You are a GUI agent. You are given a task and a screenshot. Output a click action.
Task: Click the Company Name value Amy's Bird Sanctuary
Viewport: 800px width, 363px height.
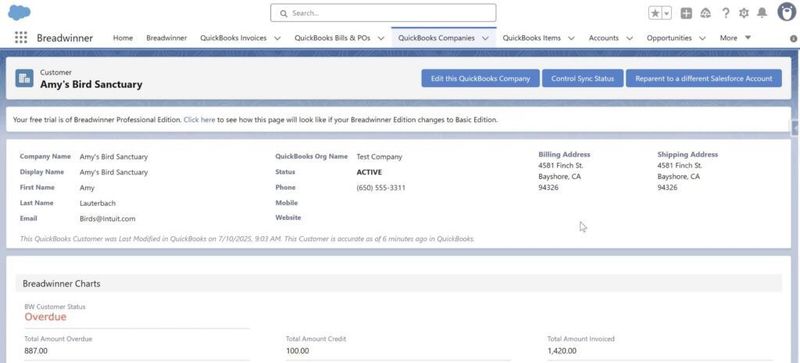point(114,157)
